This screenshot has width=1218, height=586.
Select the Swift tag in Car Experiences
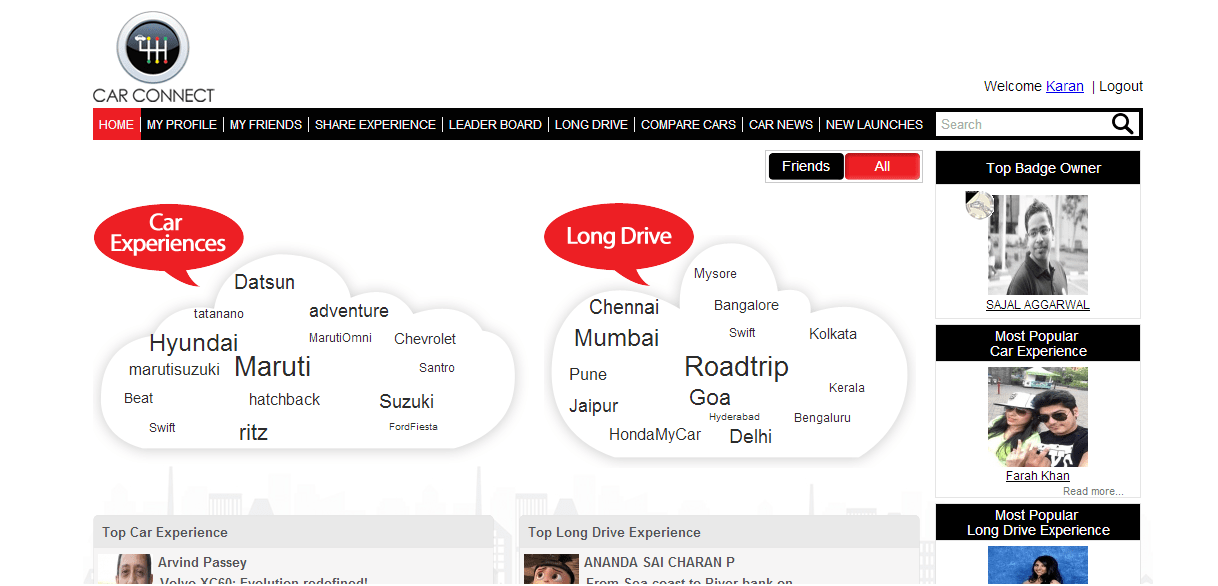[x=162, y=428]
